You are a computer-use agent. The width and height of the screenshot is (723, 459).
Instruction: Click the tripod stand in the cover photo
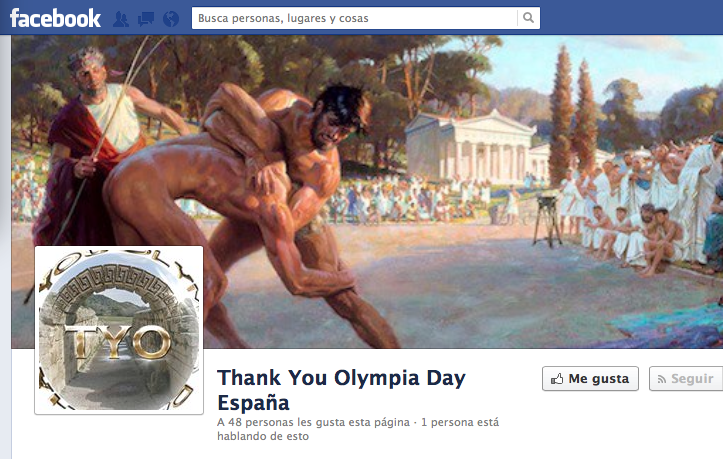click(547, 219)
